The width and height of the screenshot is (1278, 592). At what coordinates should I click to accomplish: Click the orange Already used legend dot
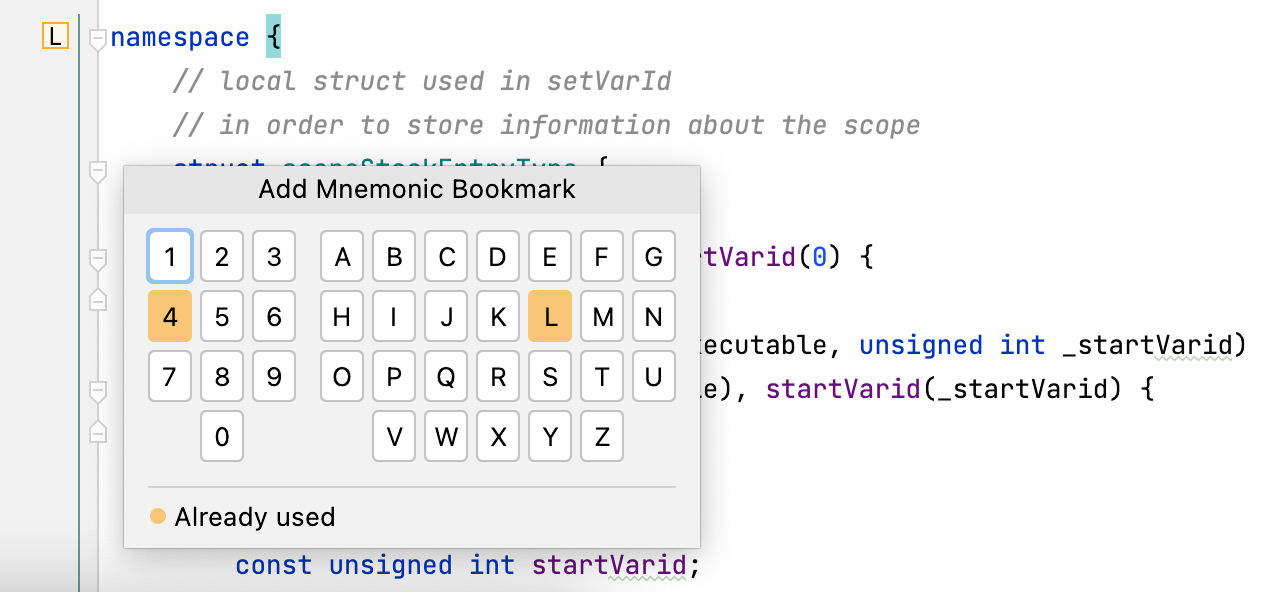[157, 518]
